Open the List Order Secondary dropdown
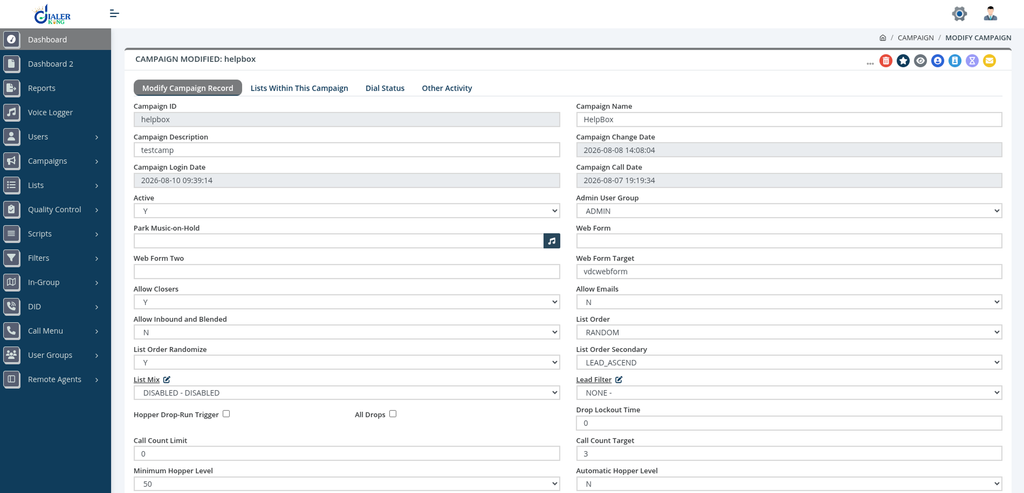The image size is (1024, 493). [789, 362]
